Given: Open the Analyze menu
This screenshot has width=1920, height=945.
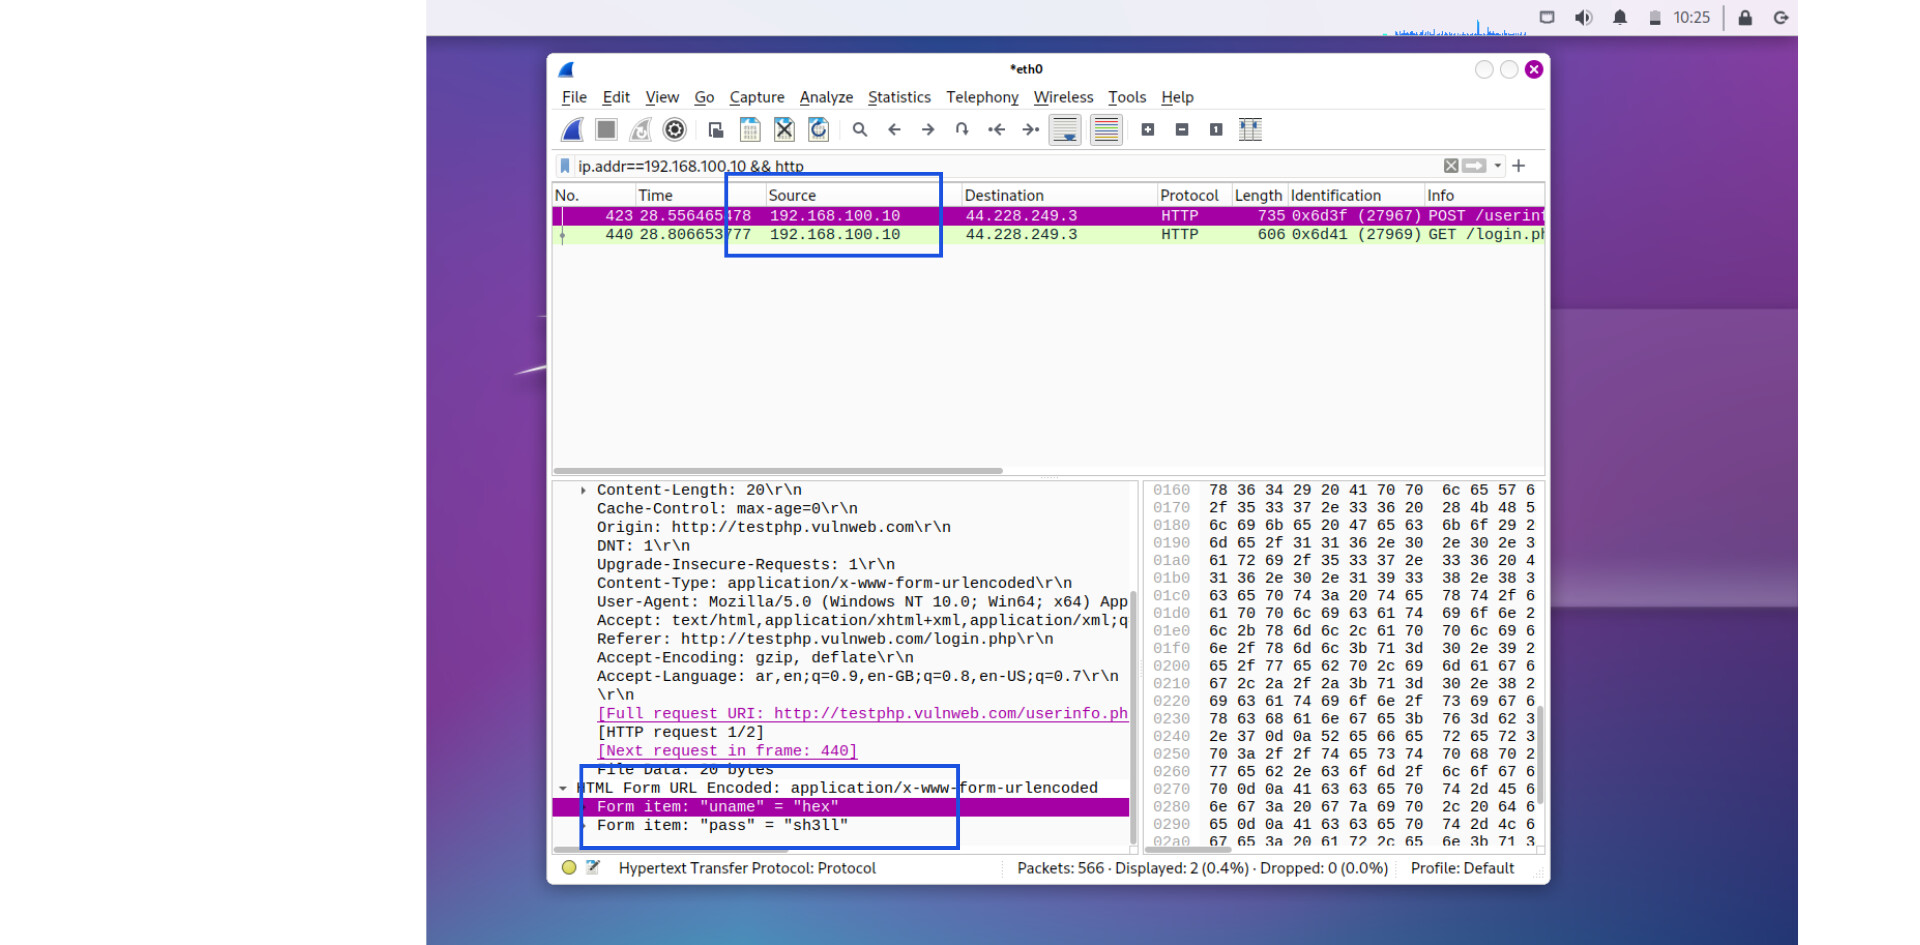Looking at the screenshot, I should (826, 97).
